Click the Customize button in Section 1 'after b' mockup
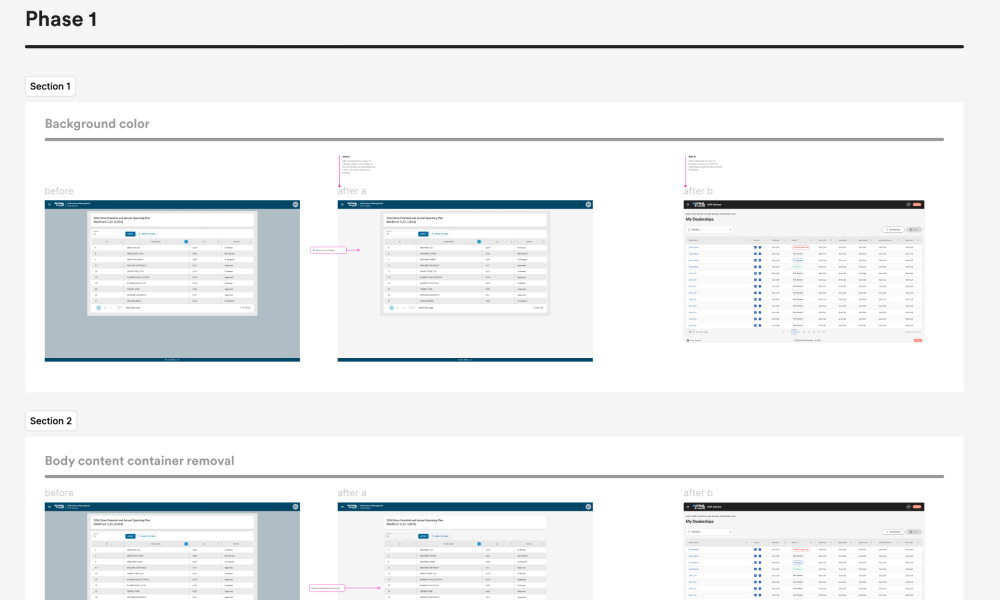The image size is (1000, 600). pyautogui.click(x=893, y=229)
